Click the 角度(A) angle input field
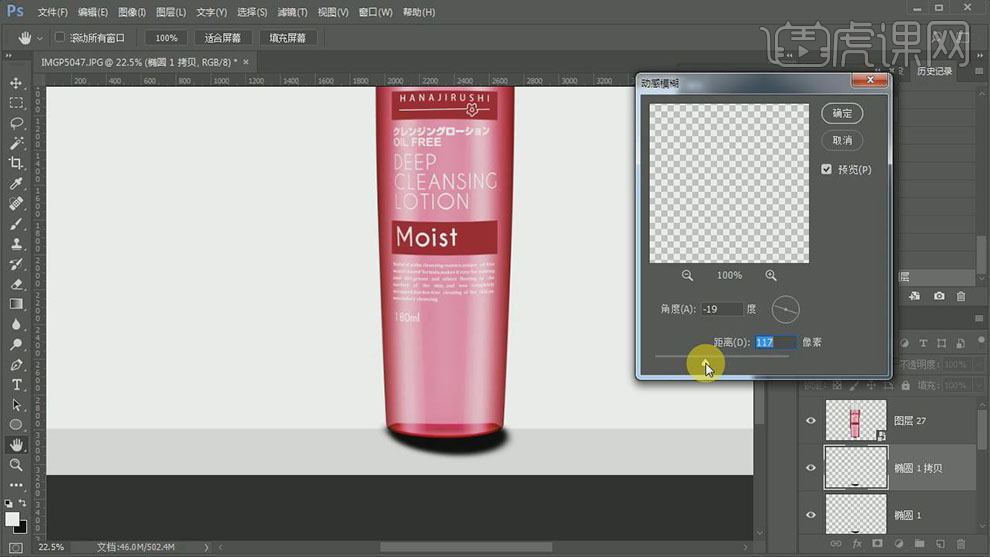The height and width of the screenshot is (557, 990). coord(722,309)
